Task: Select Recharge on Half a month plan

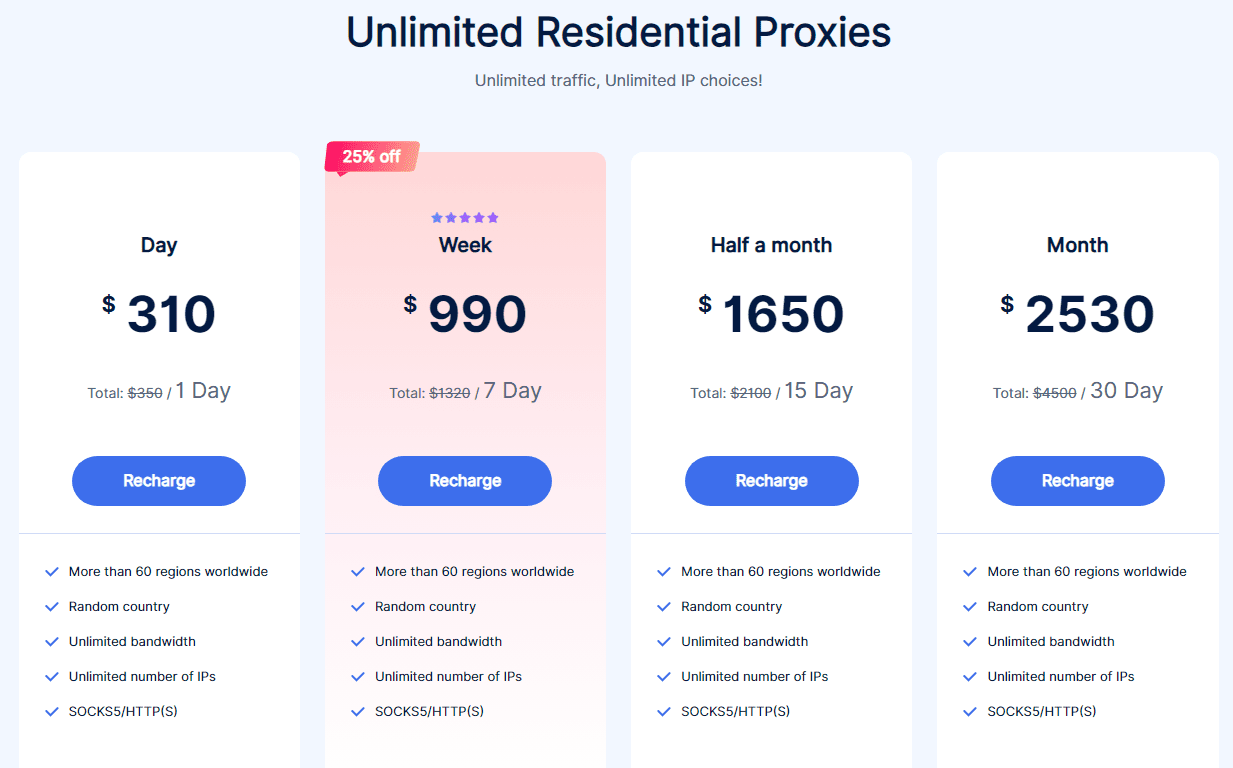Action: pos(771,481)
